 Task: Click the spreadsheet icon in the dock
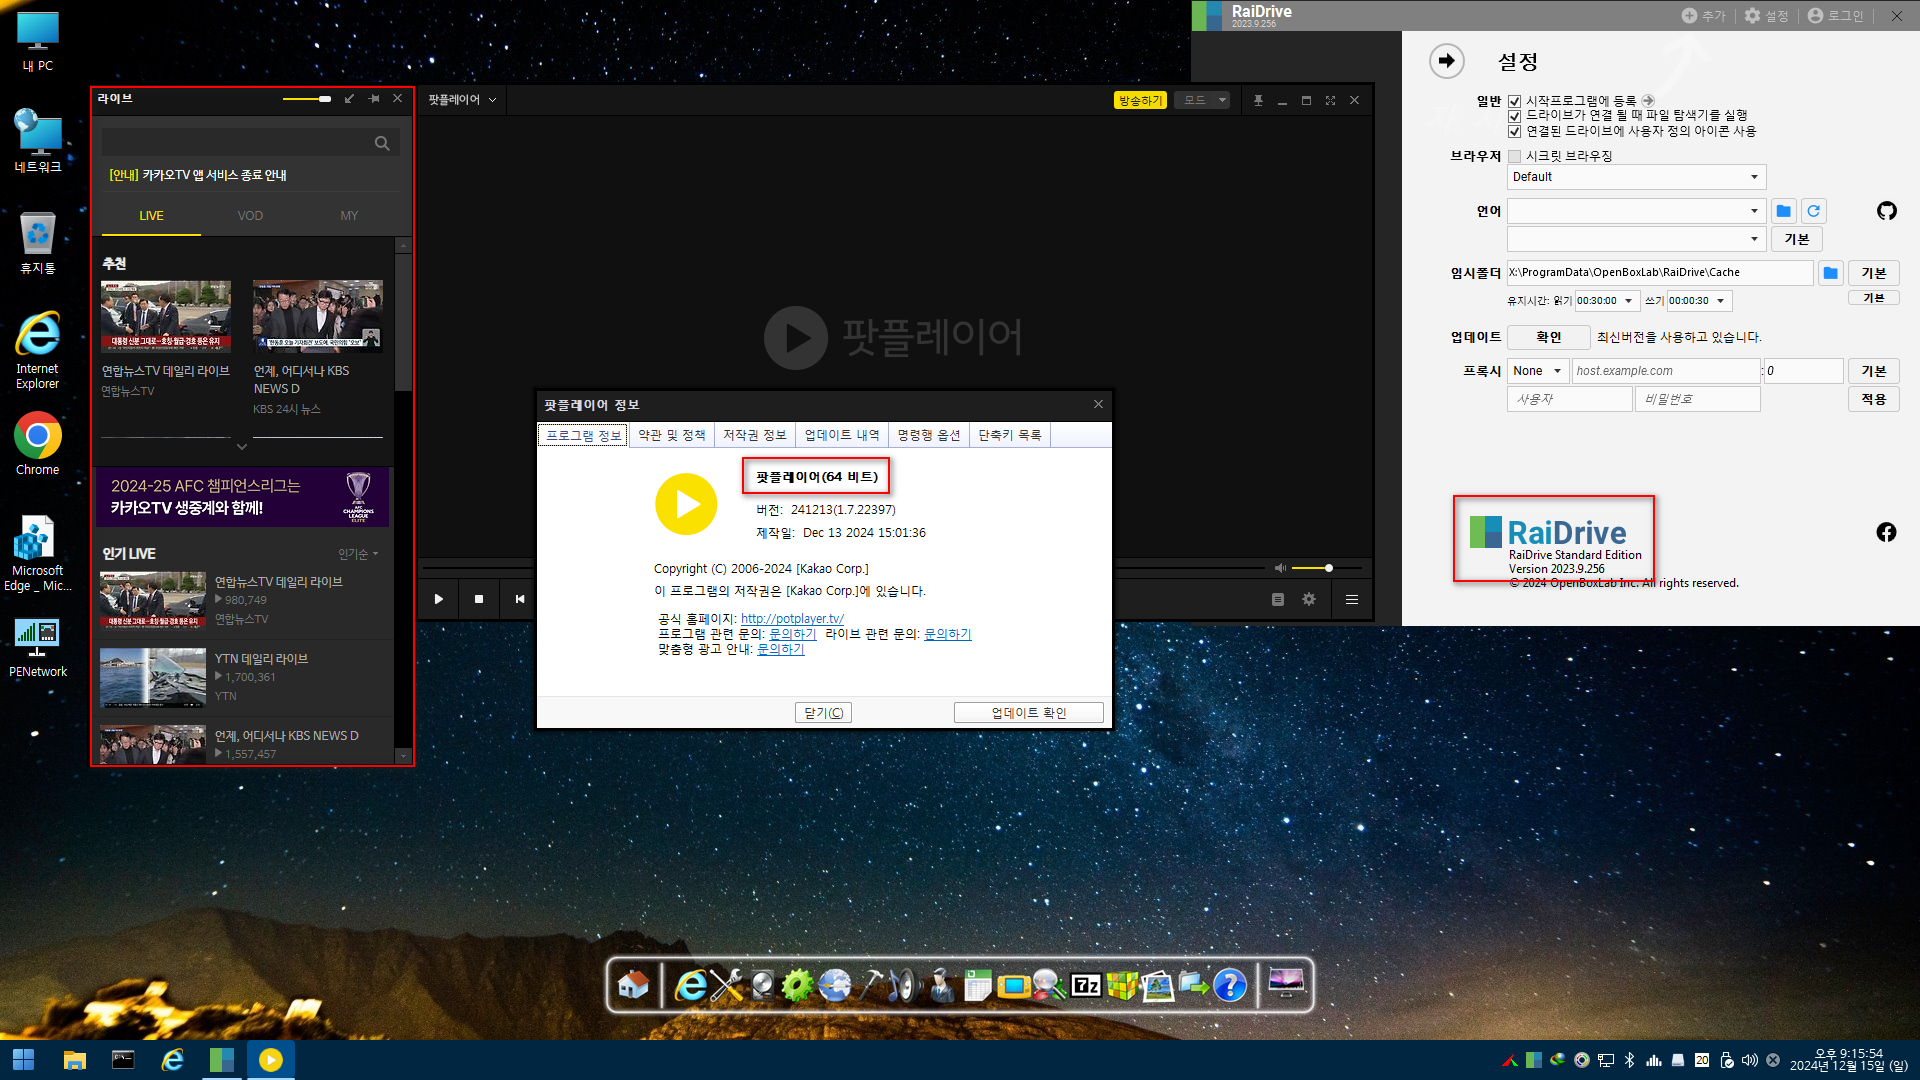tap(978, 986)
